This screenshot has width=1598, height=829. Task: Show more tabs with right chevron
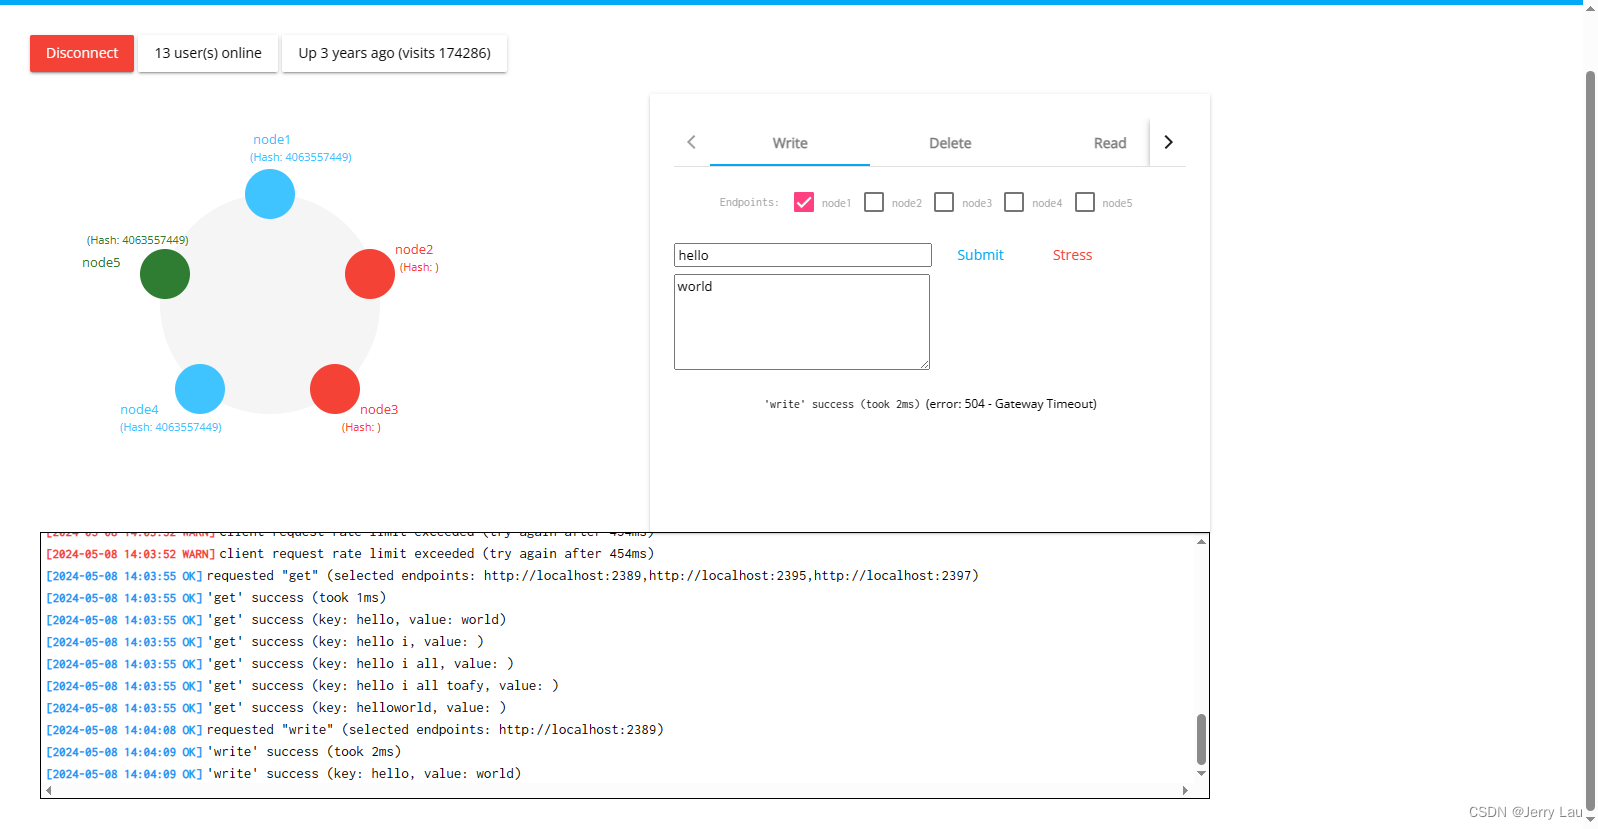point(1168,142)
